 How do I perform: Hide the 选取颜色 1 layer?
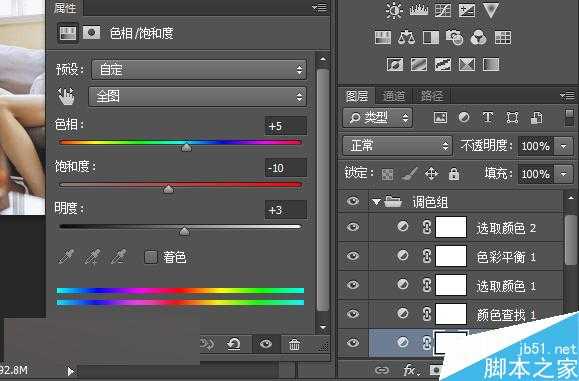pyautogui.click(x=353, y=285)
